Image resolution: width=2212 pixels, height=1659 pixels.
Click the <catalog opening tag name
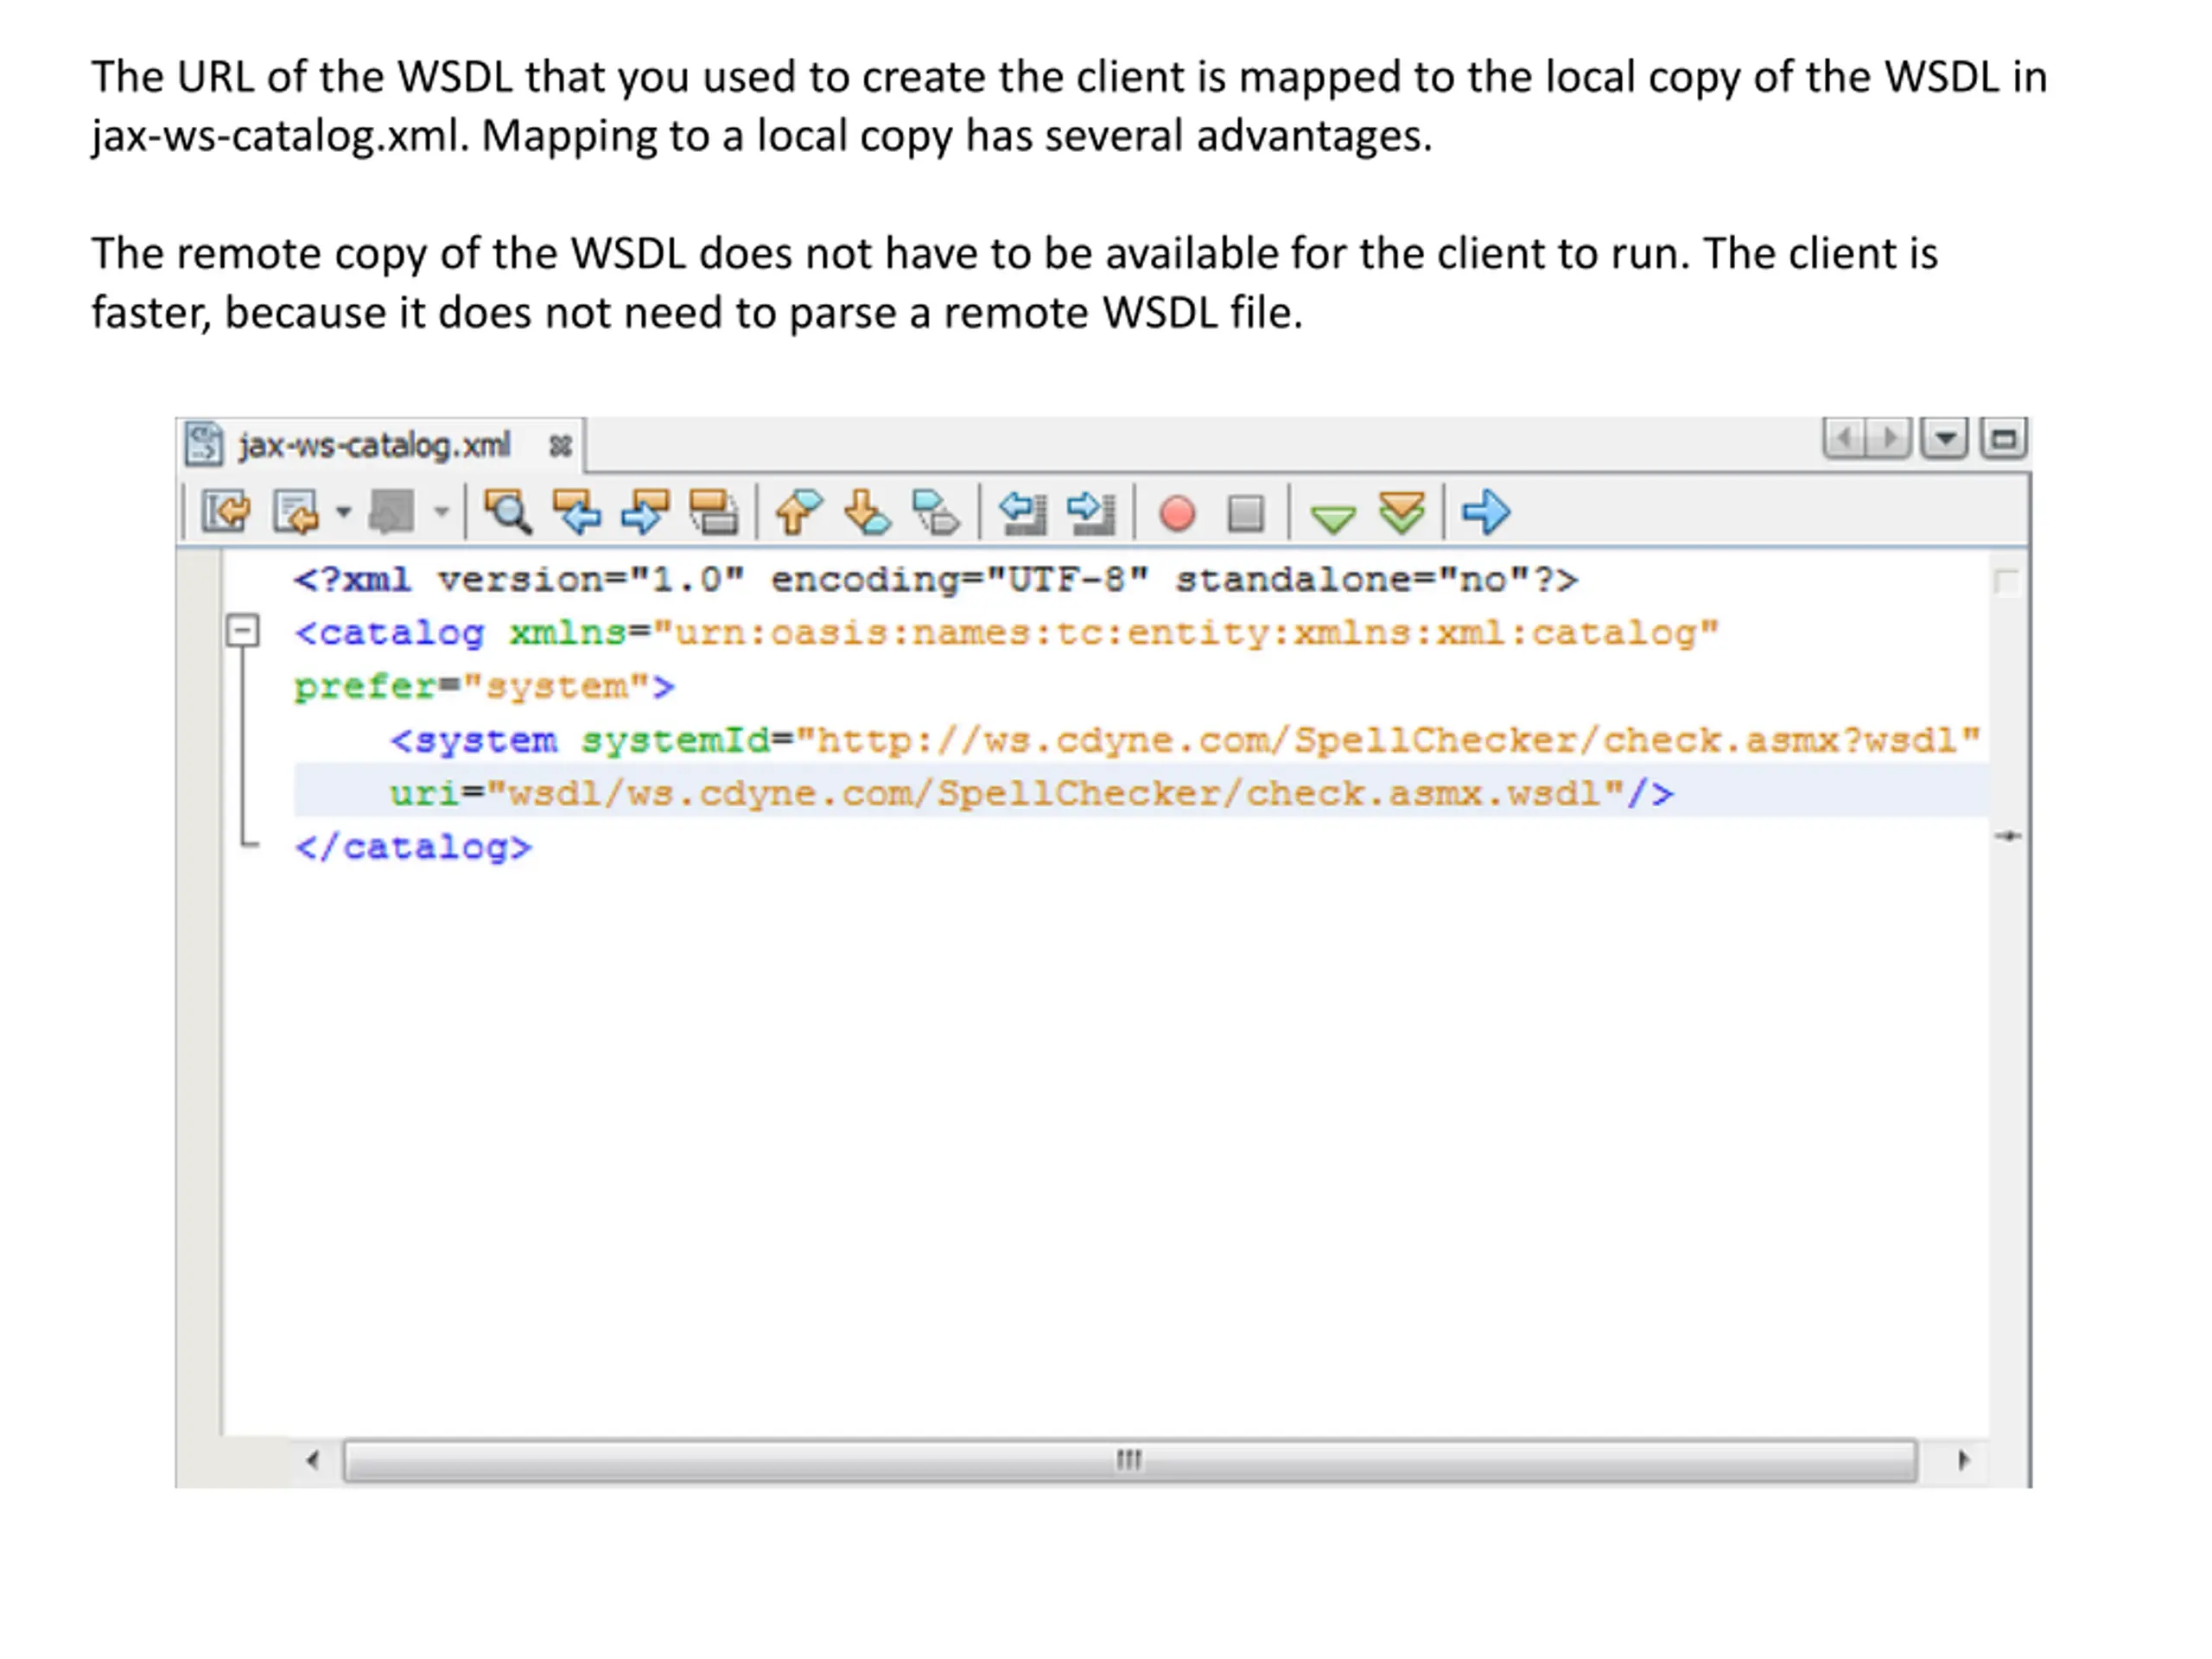(389, 633)
